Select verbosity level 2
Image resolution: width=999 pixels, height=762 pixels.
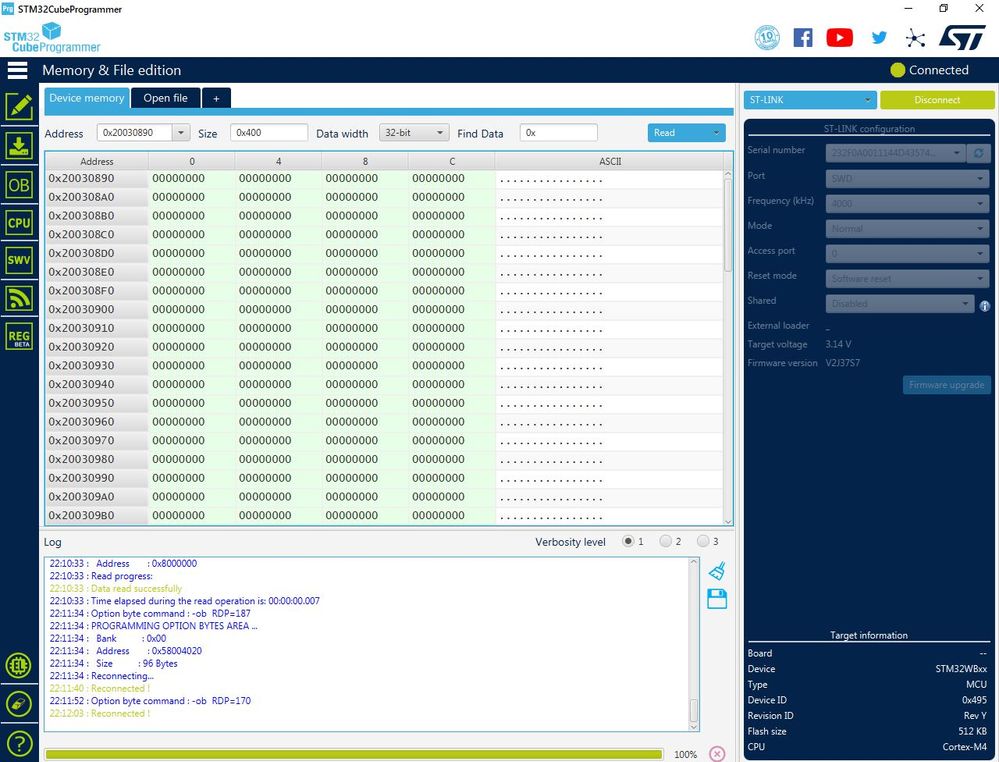pyautogui.click(x=666, y=542)
